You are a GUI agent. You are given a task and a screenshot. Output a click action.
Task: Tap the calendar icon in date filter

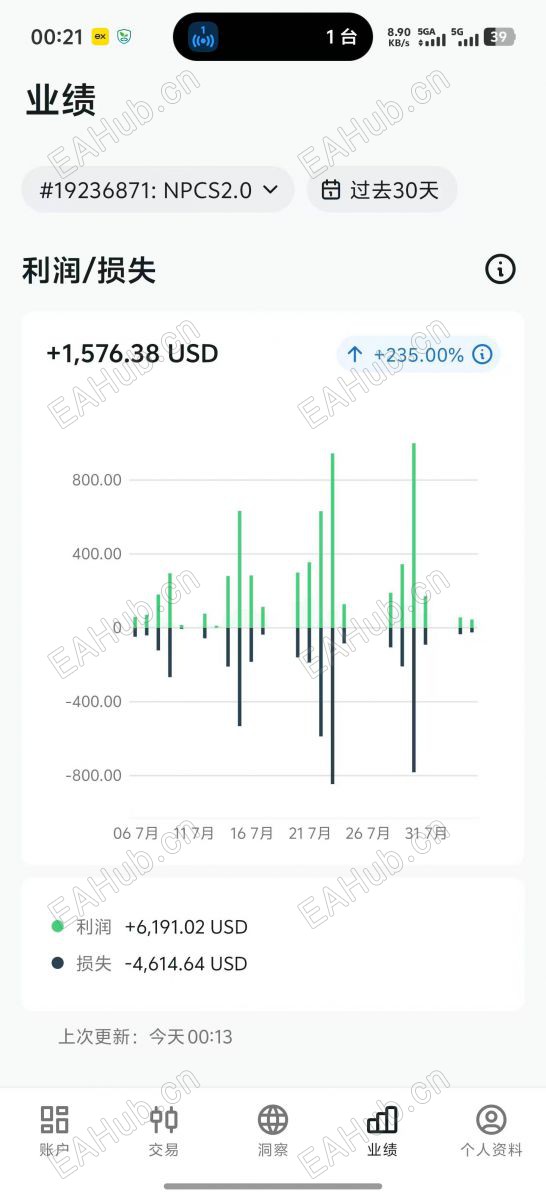tap(330, 190)
